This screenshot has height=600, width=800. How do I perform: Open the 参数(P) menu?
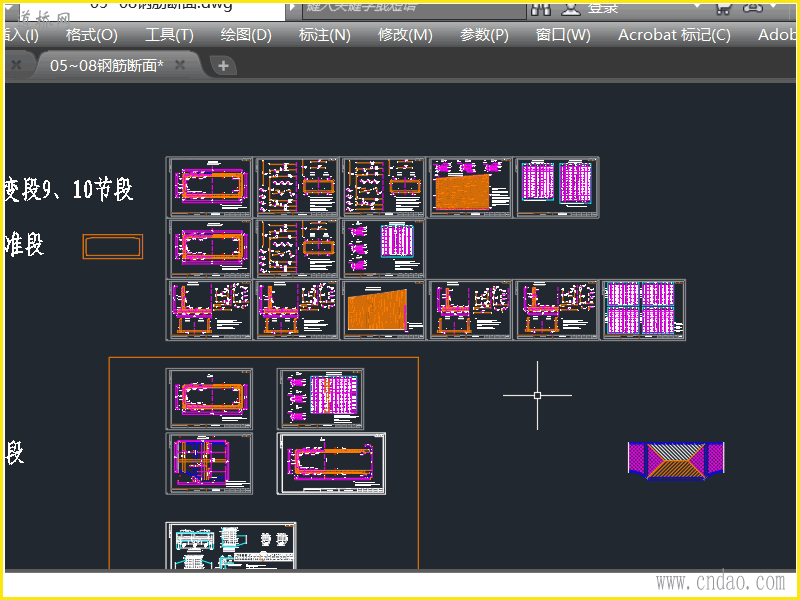point(484,35)
